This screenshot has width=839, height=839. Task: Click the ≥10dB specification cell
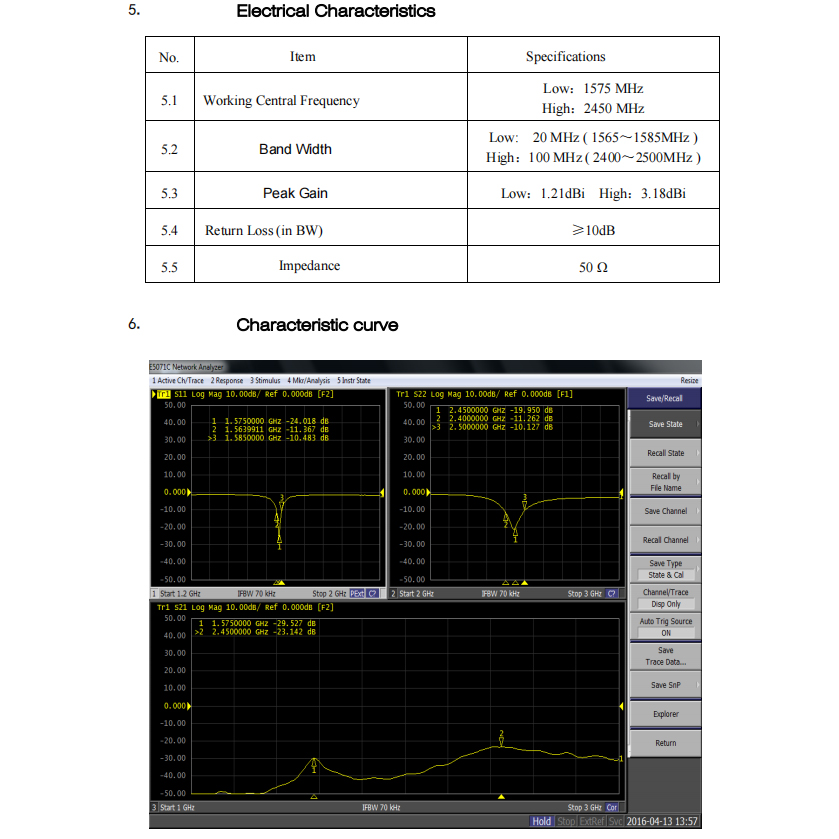pyautogui.click(x=593, y=227)
